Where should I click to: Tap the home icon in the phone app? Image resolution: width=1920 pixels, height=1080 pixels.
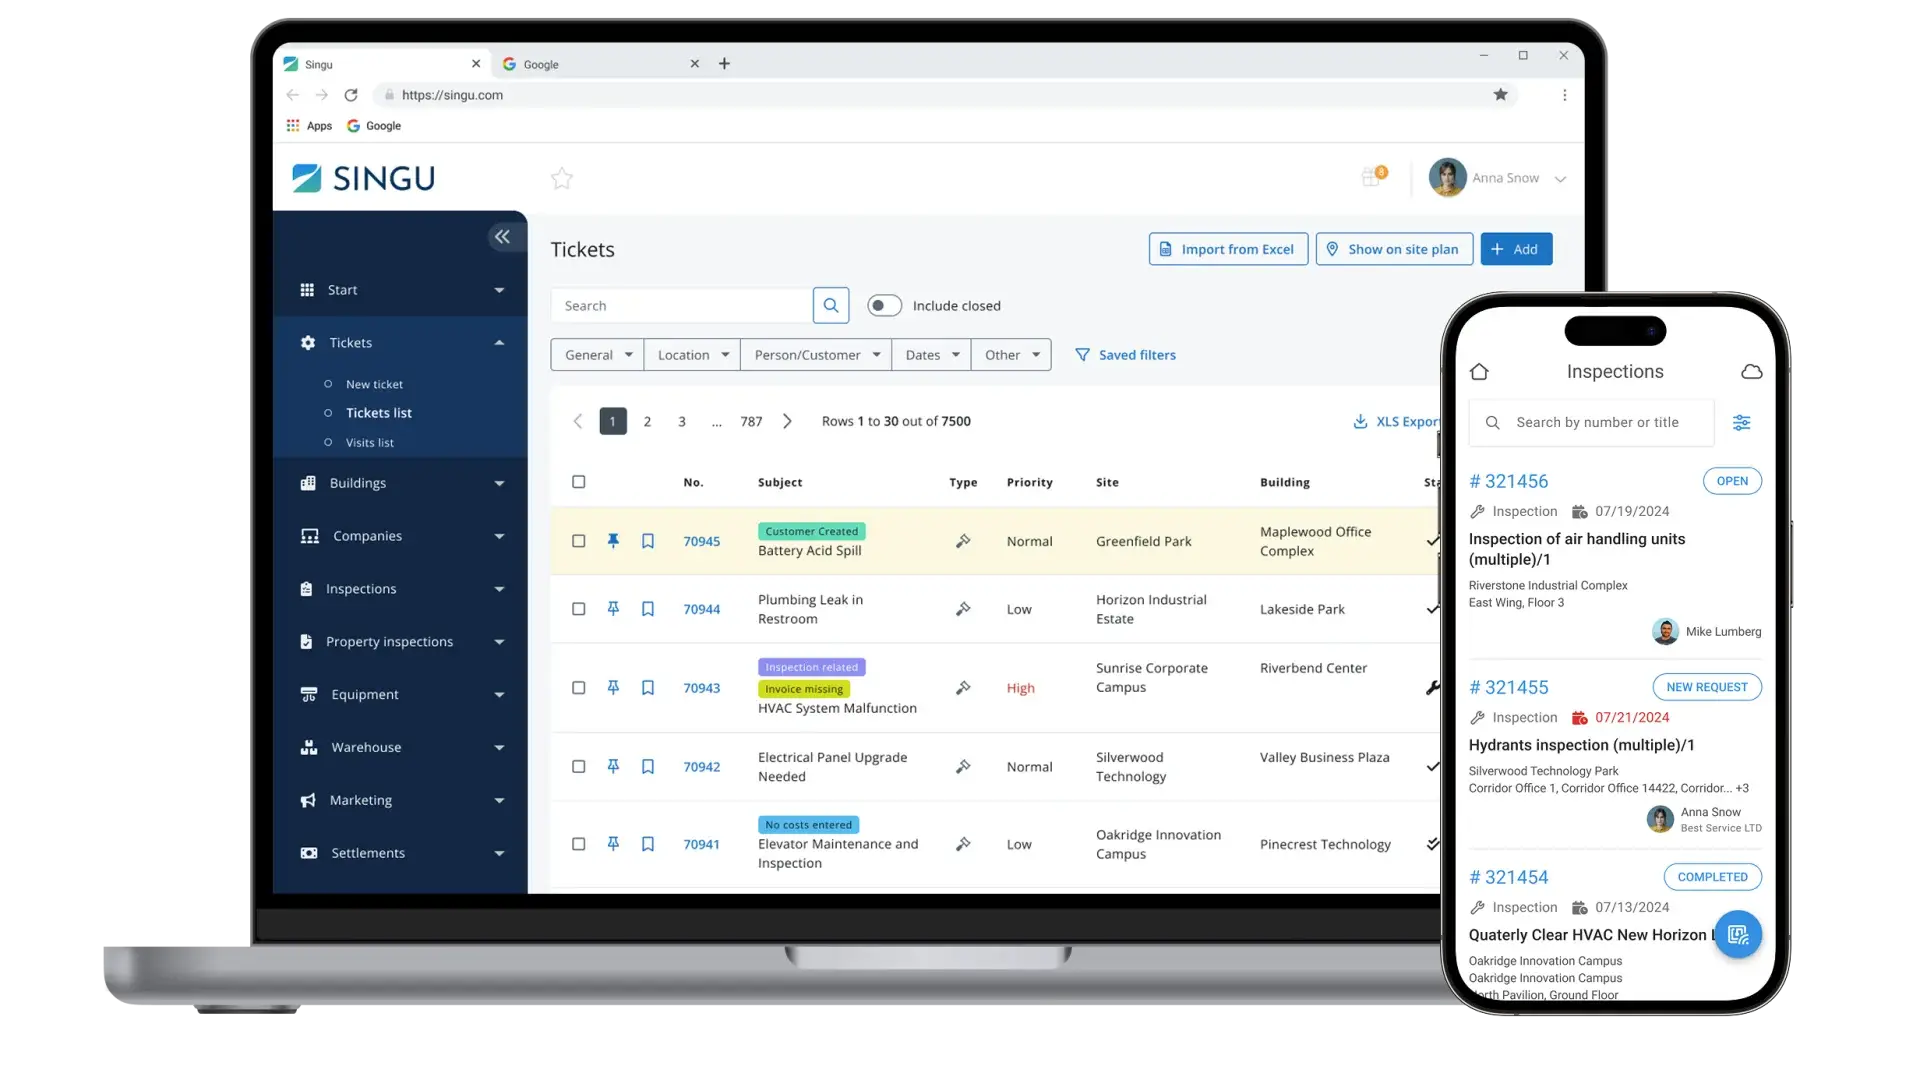(x=1479, y=372)
